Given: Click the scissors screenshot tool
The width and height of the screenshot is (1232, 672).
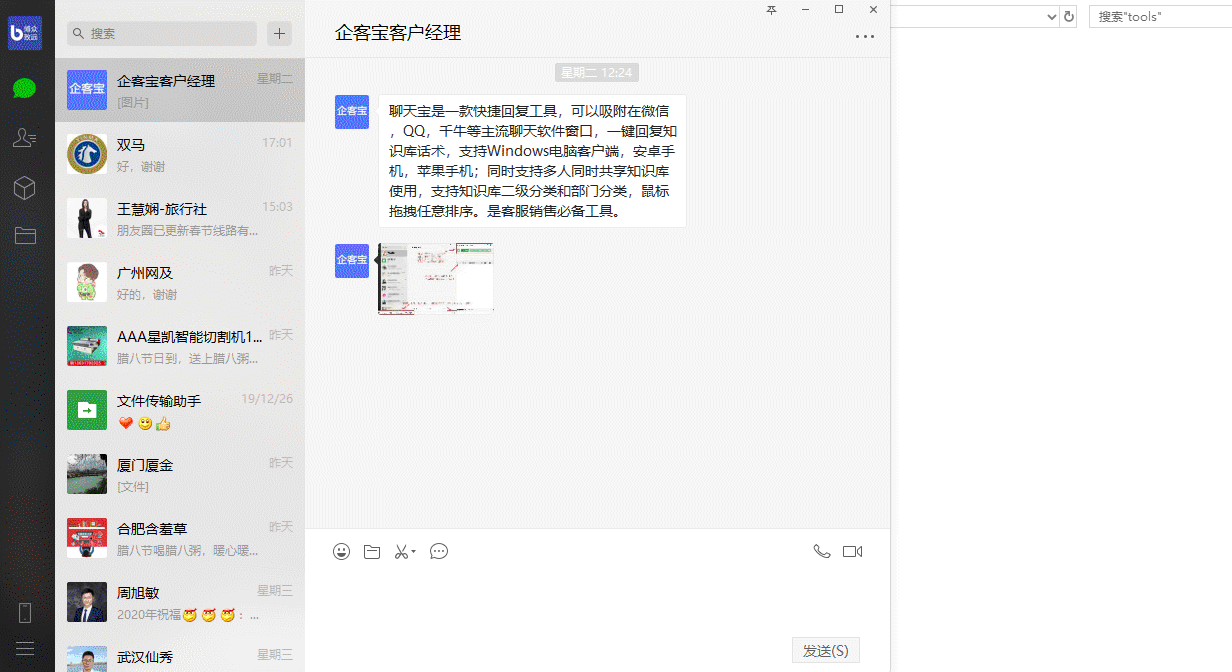Looking at the screenshot, I should [401, 552].
